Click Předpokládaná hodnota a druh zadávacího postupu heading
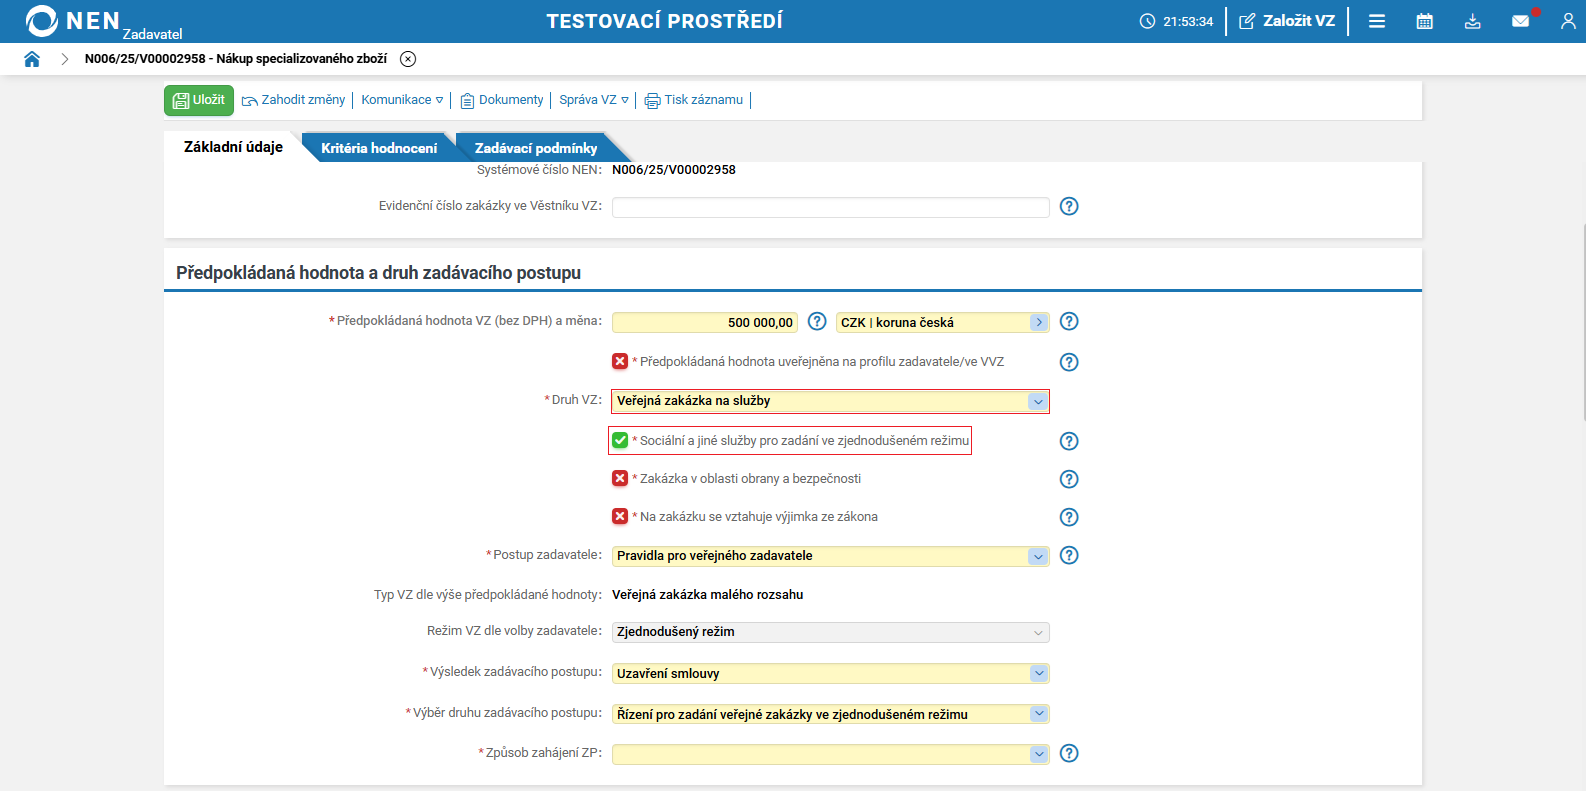Viewport: 1586px width, 791px height. (x=378, y=273)
